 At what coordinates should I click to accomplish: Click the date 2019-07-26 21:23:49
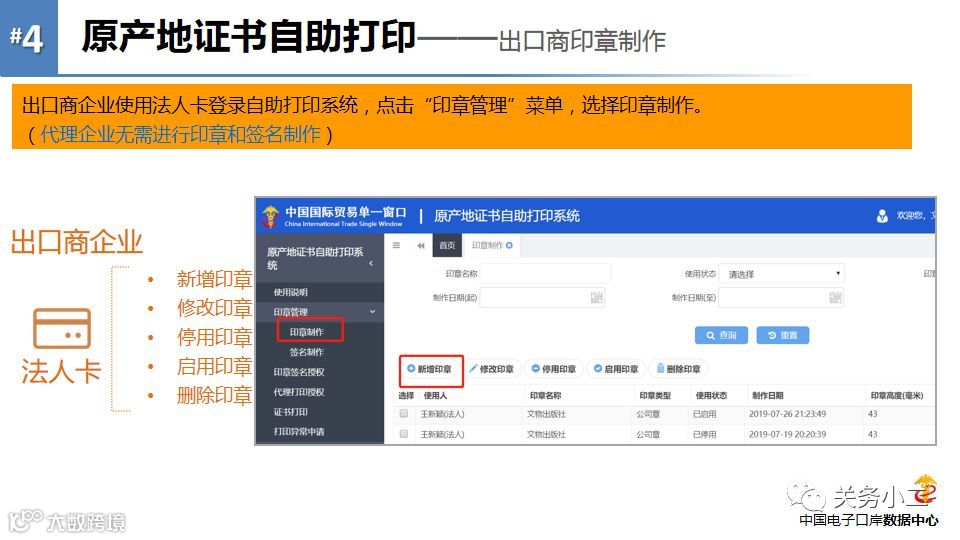[x=787, y=414]
